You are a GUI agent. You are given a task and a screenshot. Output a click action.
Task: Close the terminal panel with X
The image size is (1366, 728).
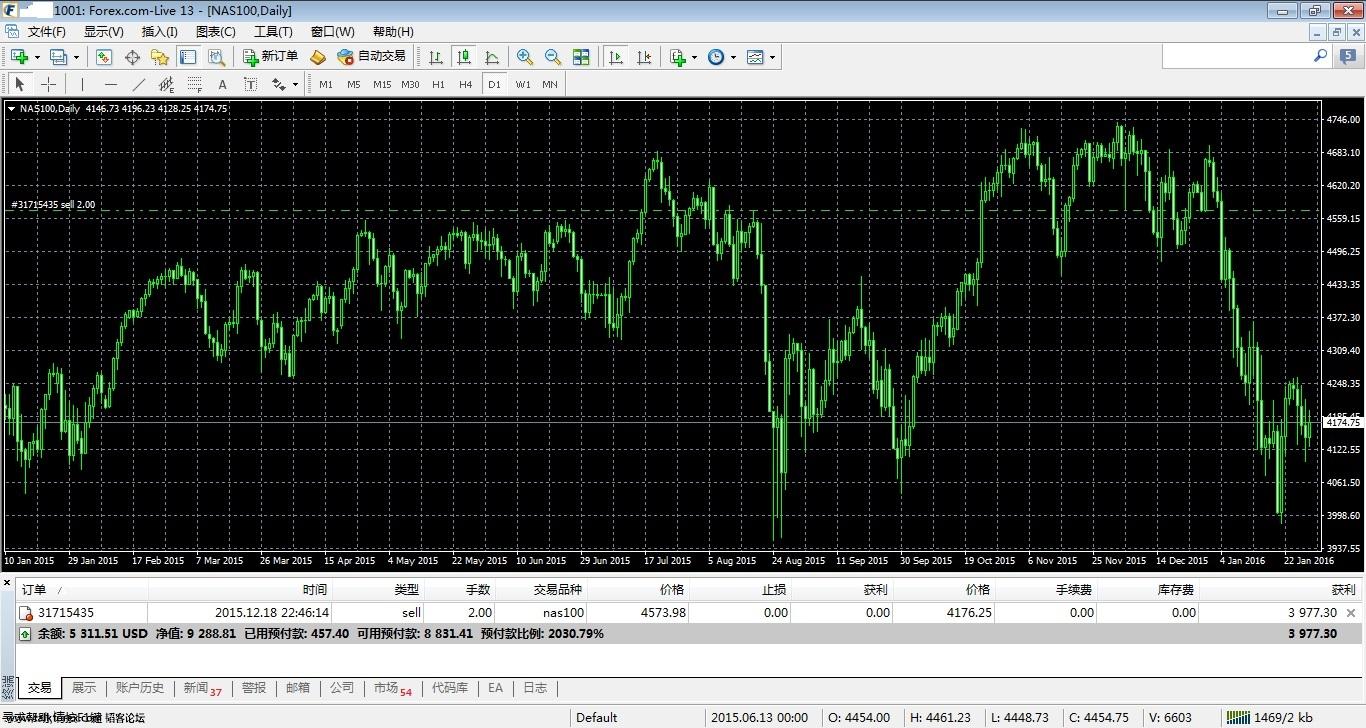(7, 582)
